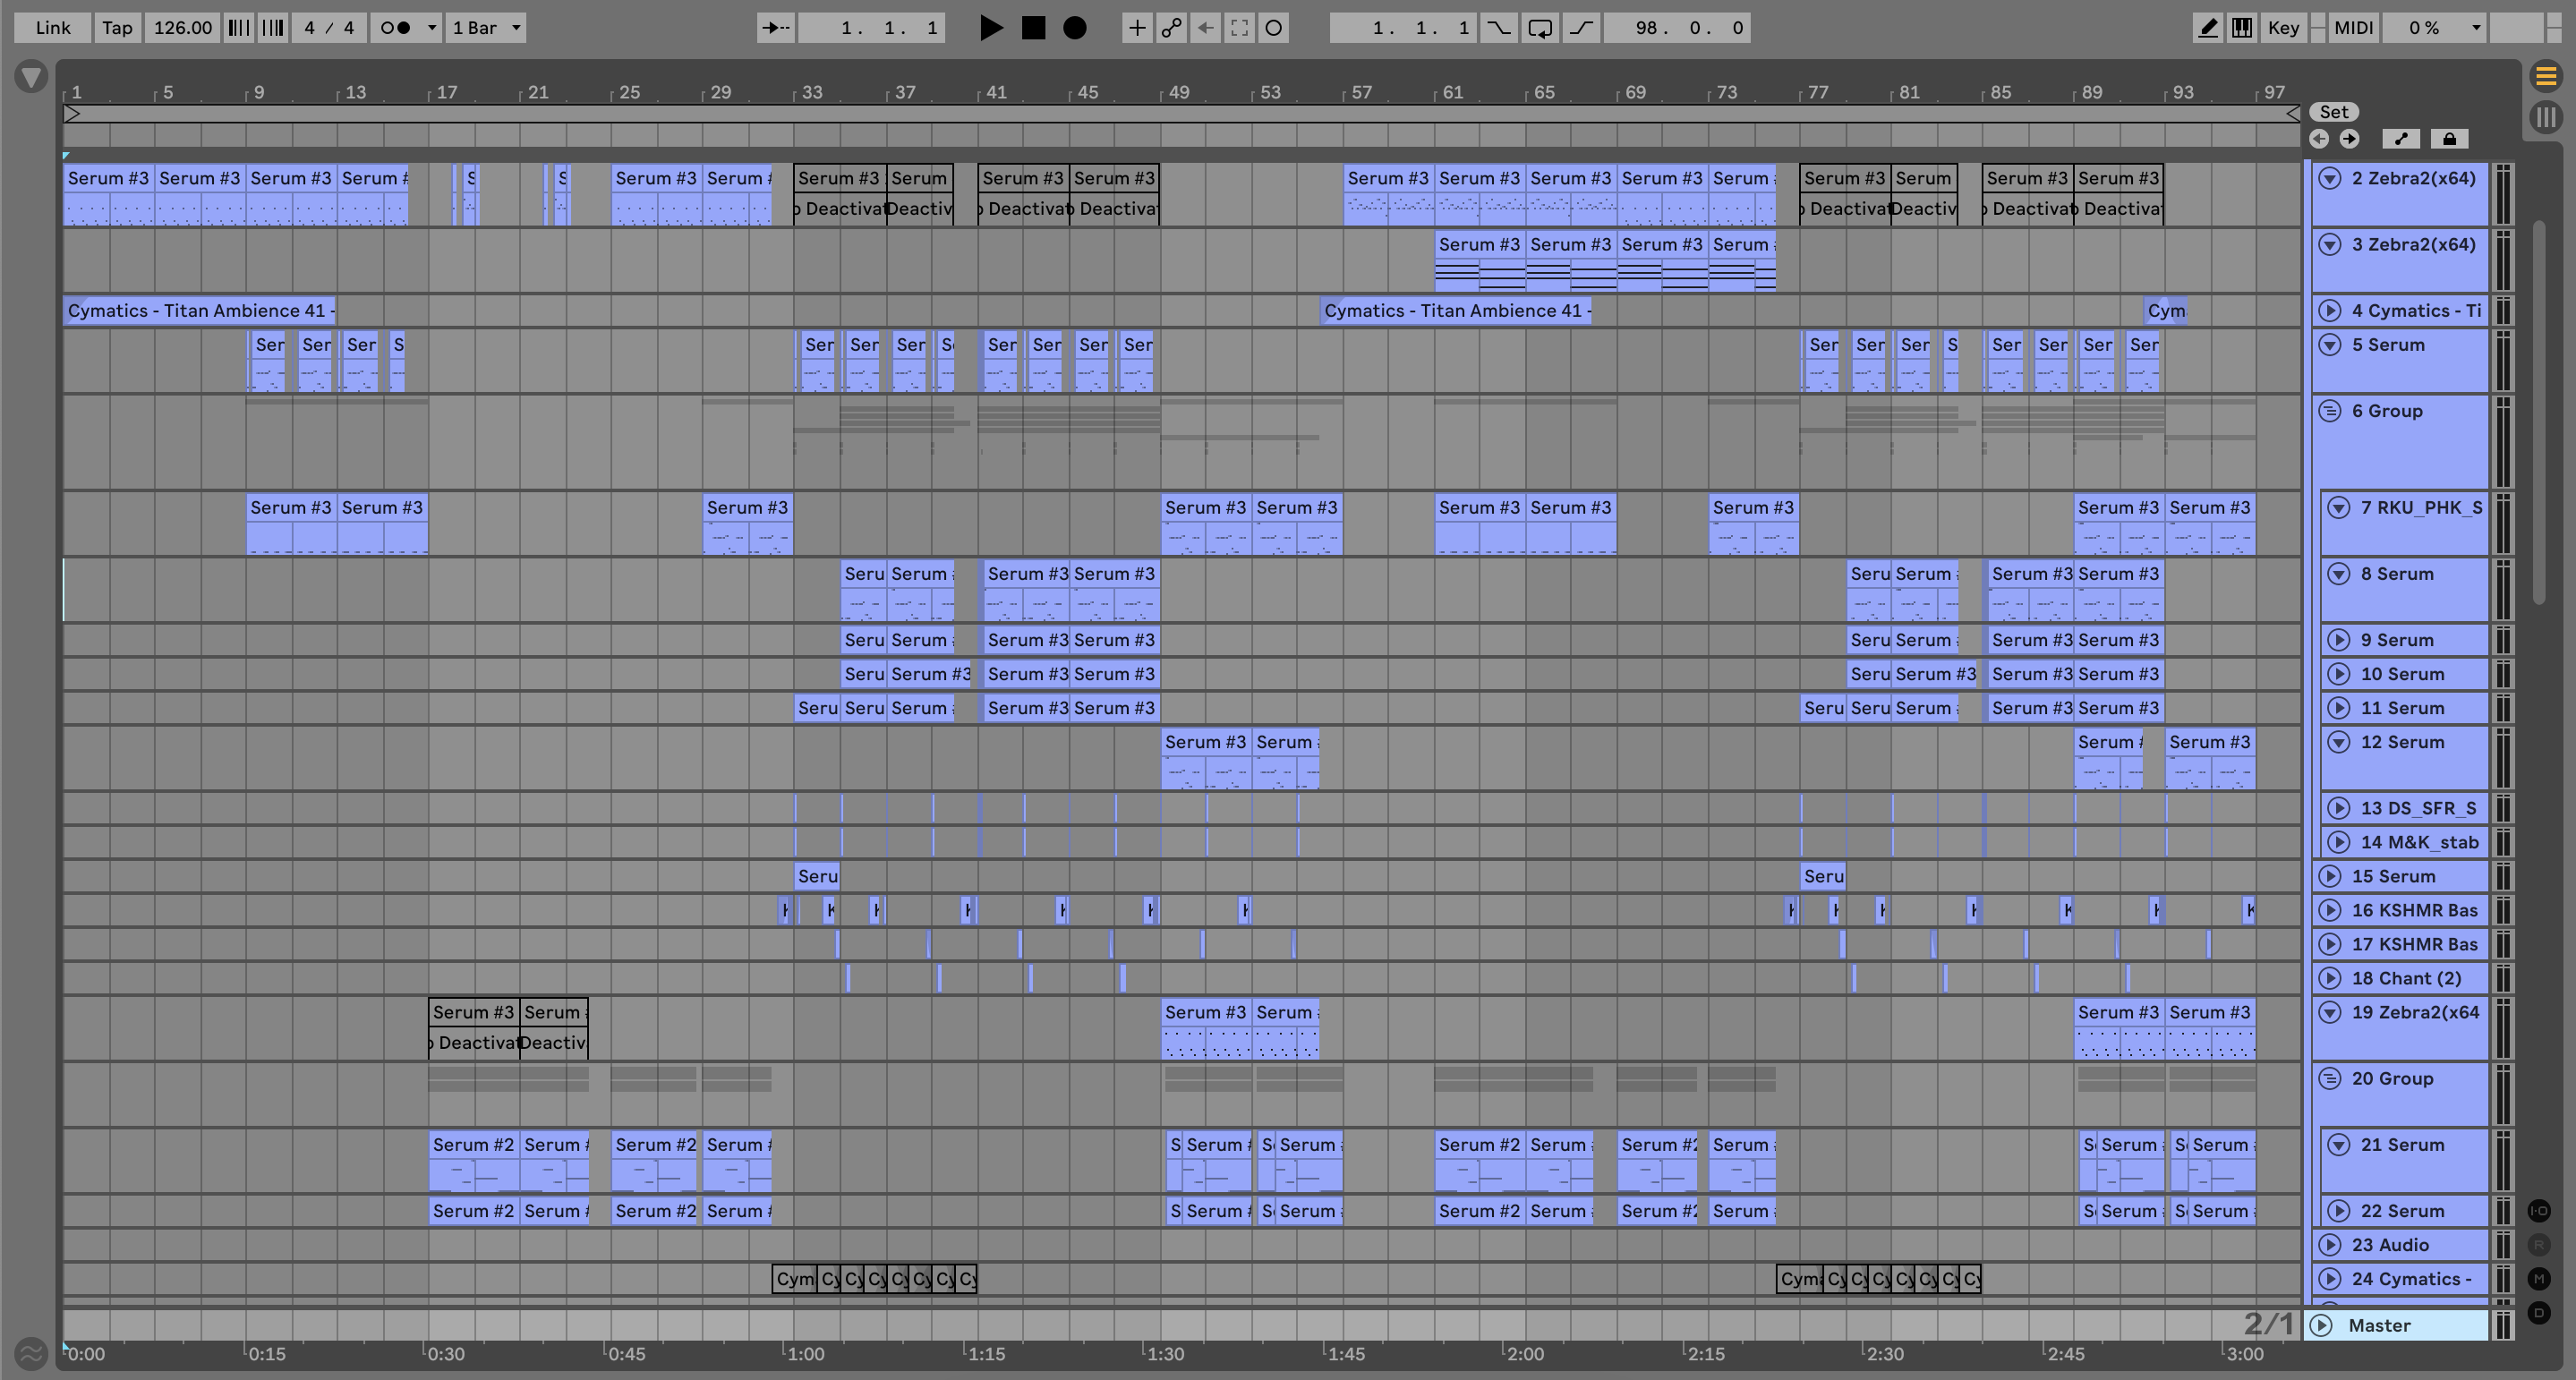Select the 14 M&K_stab track header
2576x1380 pixels.
point(2404,842)
